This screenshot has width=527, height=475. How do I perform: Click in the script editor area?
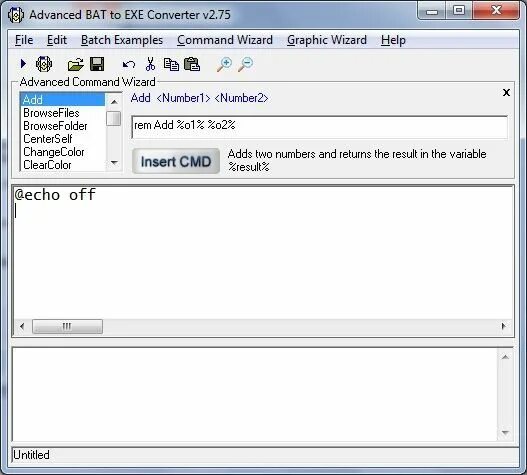(263, 253)
